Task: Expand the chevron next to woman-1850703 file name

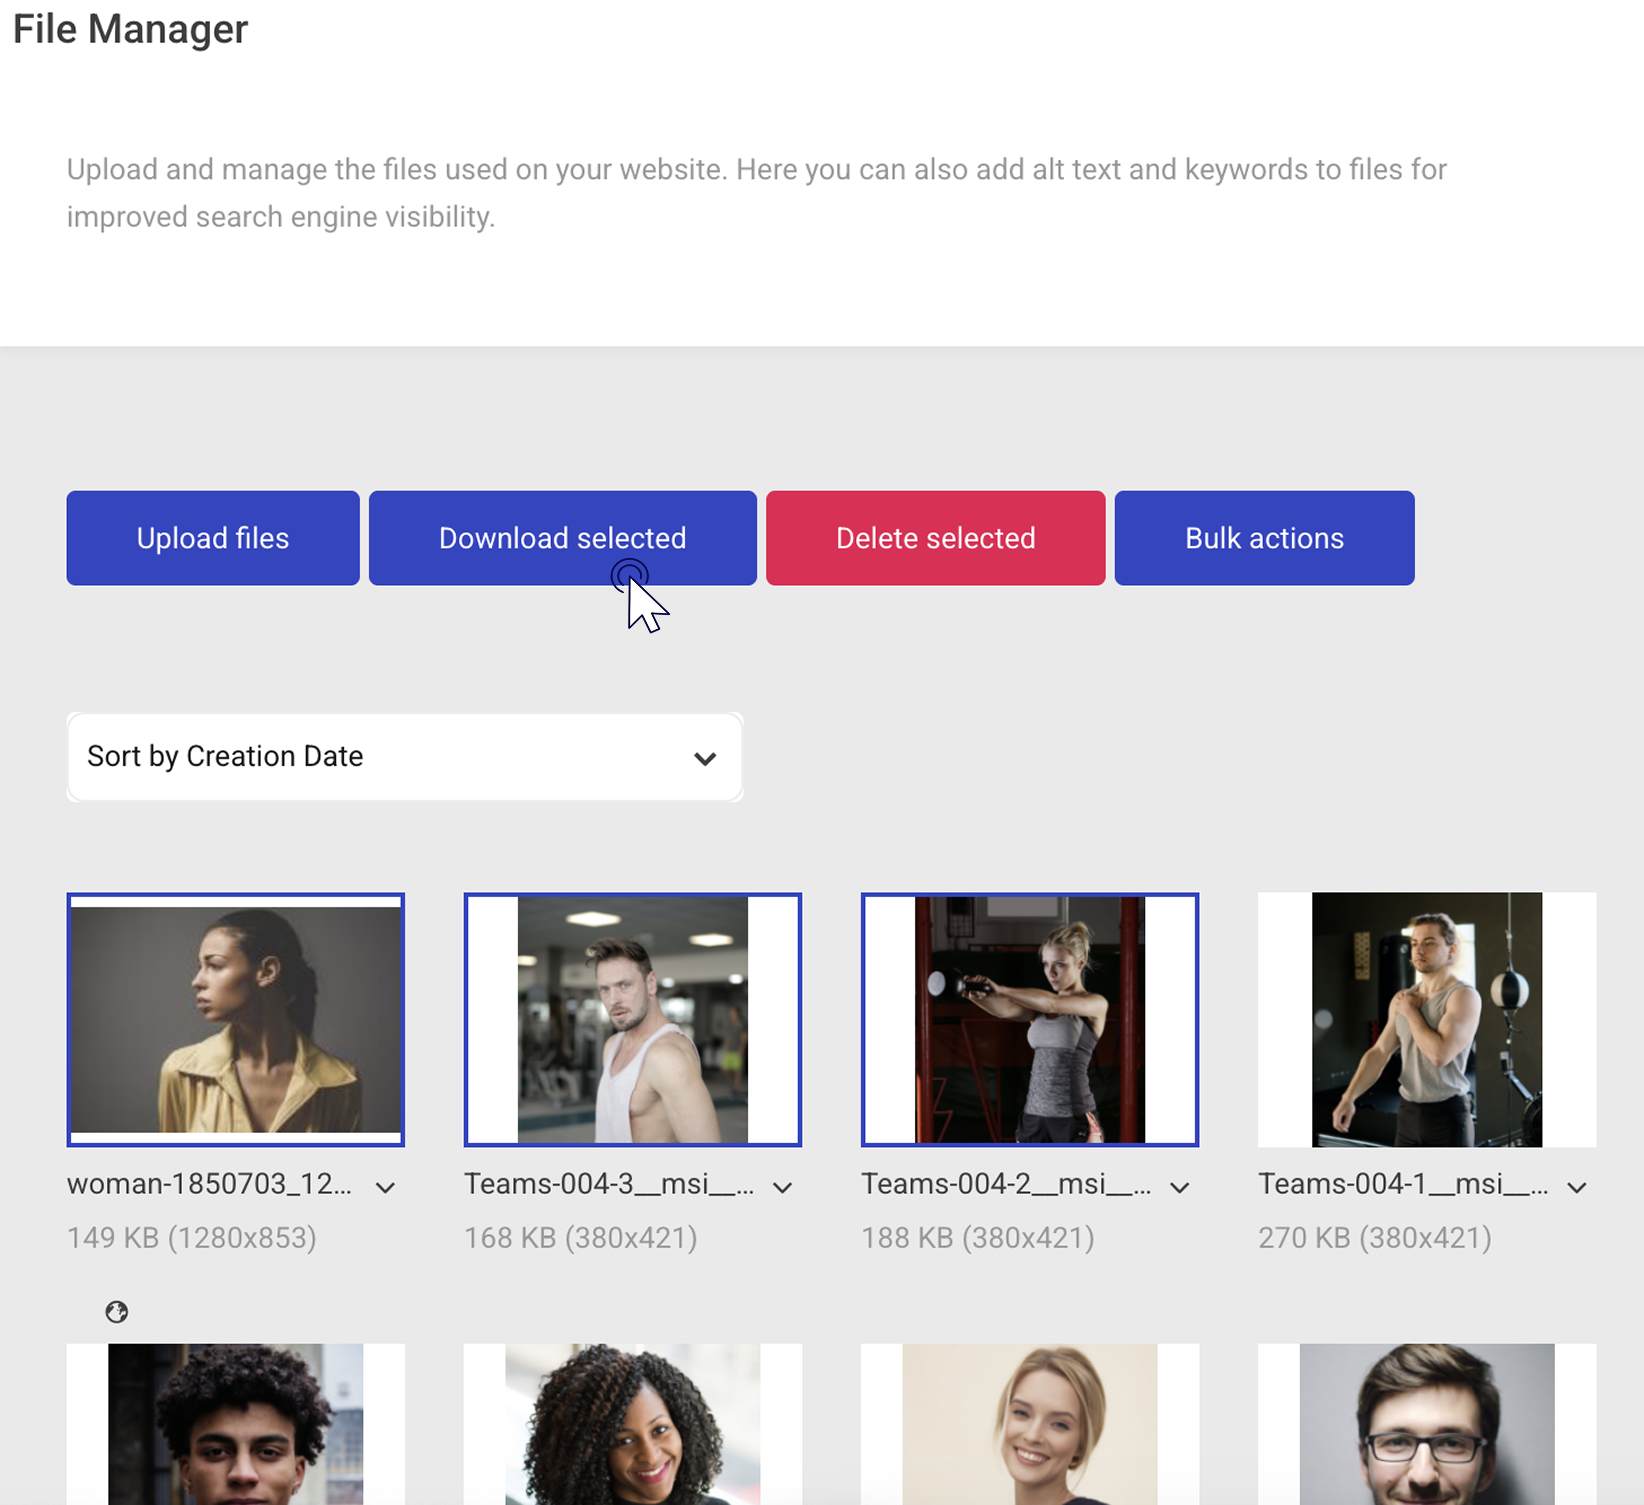Action: [385, 1187]
